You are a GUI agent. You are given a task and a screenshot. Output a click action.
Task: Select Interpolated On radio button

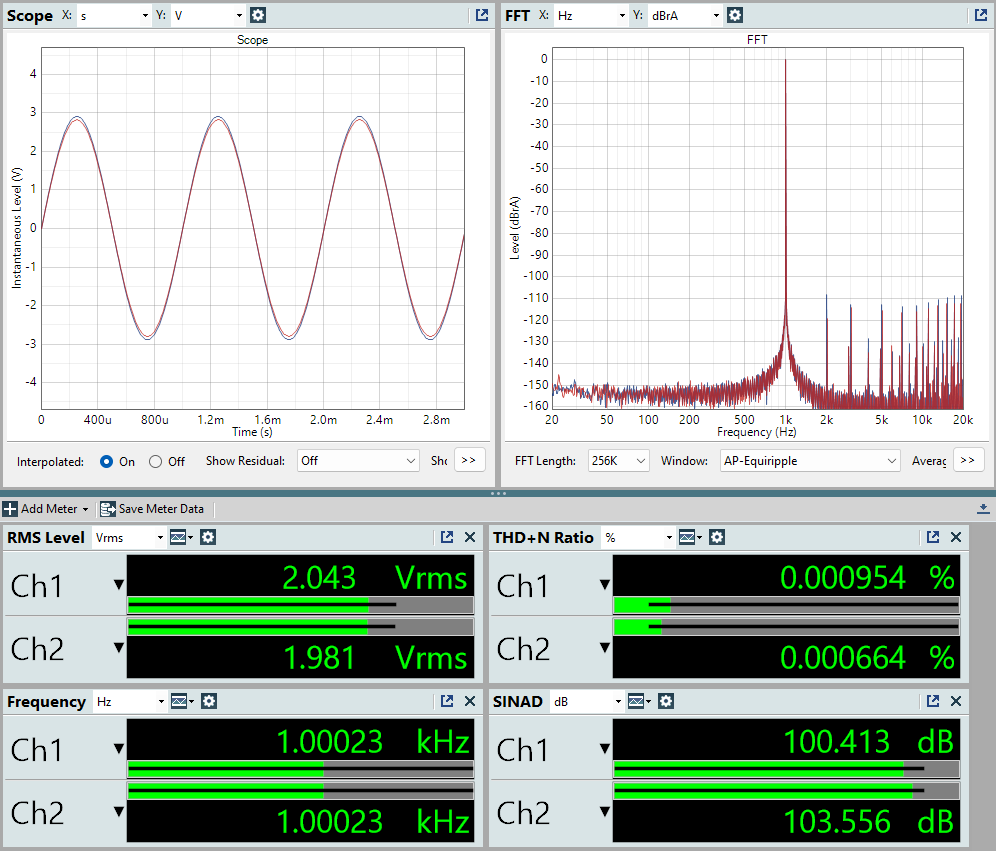[107, 462]
